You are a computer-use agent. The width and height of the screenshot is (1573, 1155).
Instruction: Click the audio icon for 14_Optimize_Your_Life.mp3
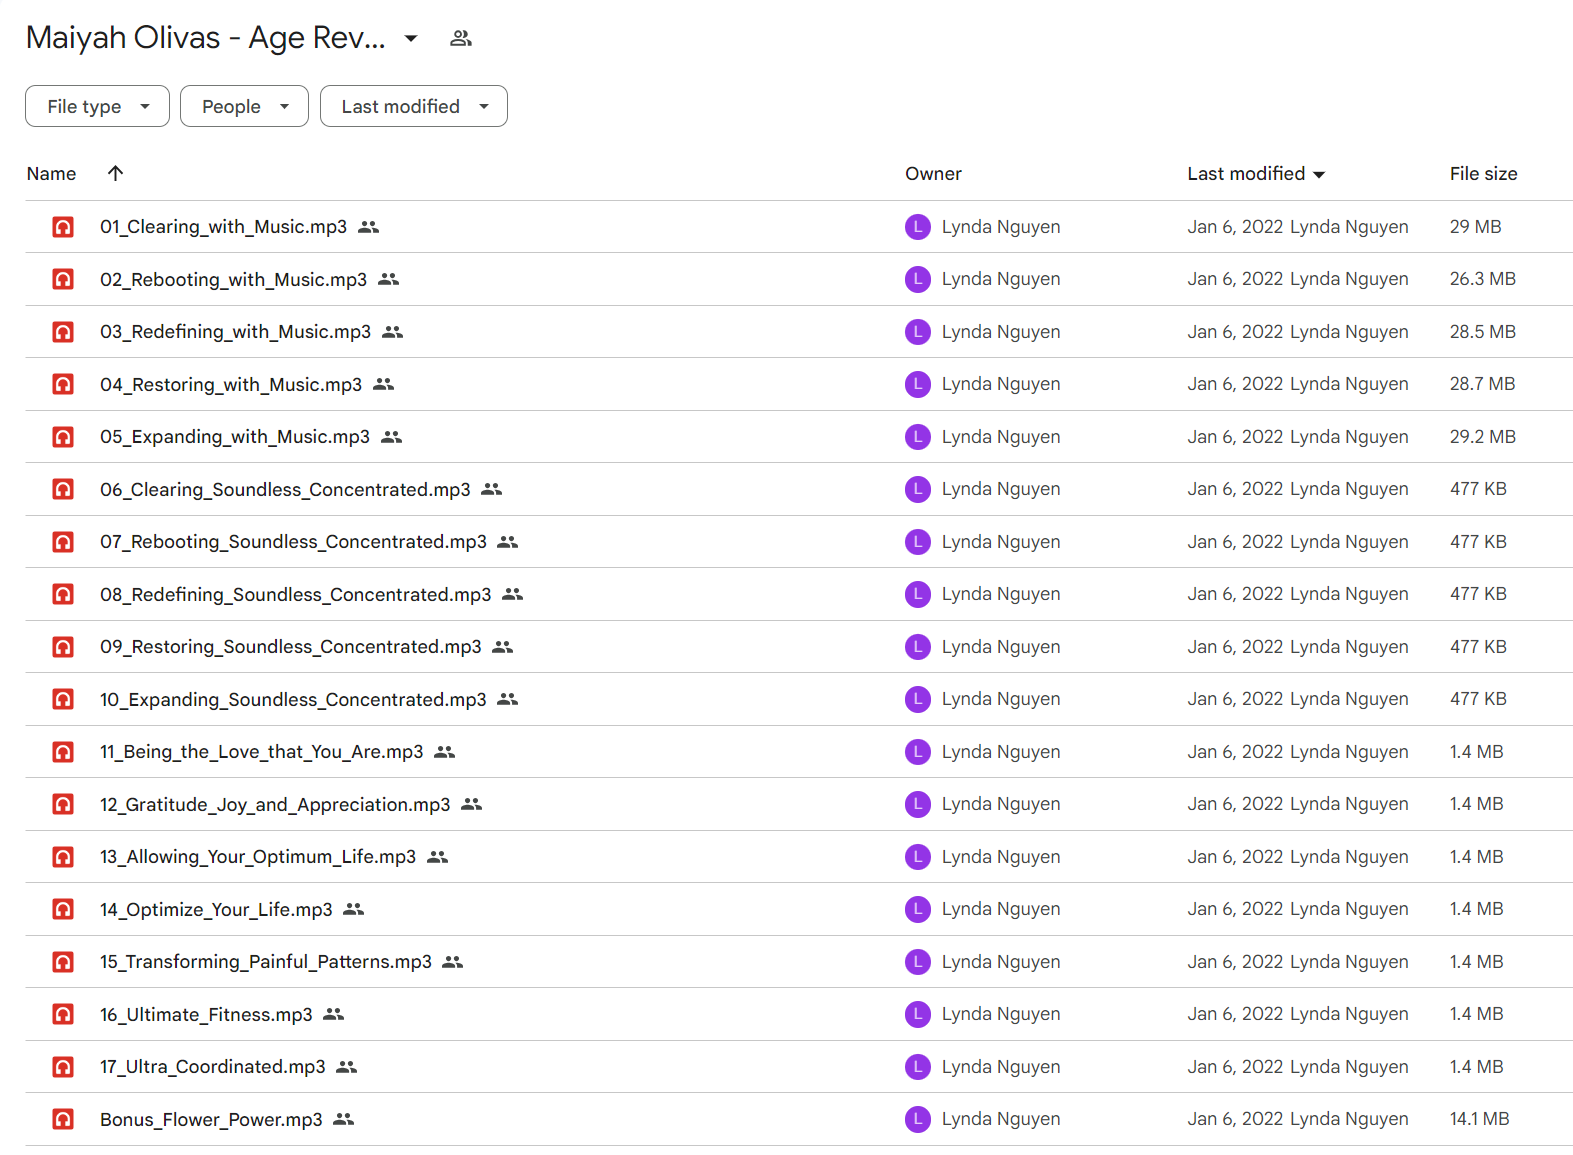63,909
